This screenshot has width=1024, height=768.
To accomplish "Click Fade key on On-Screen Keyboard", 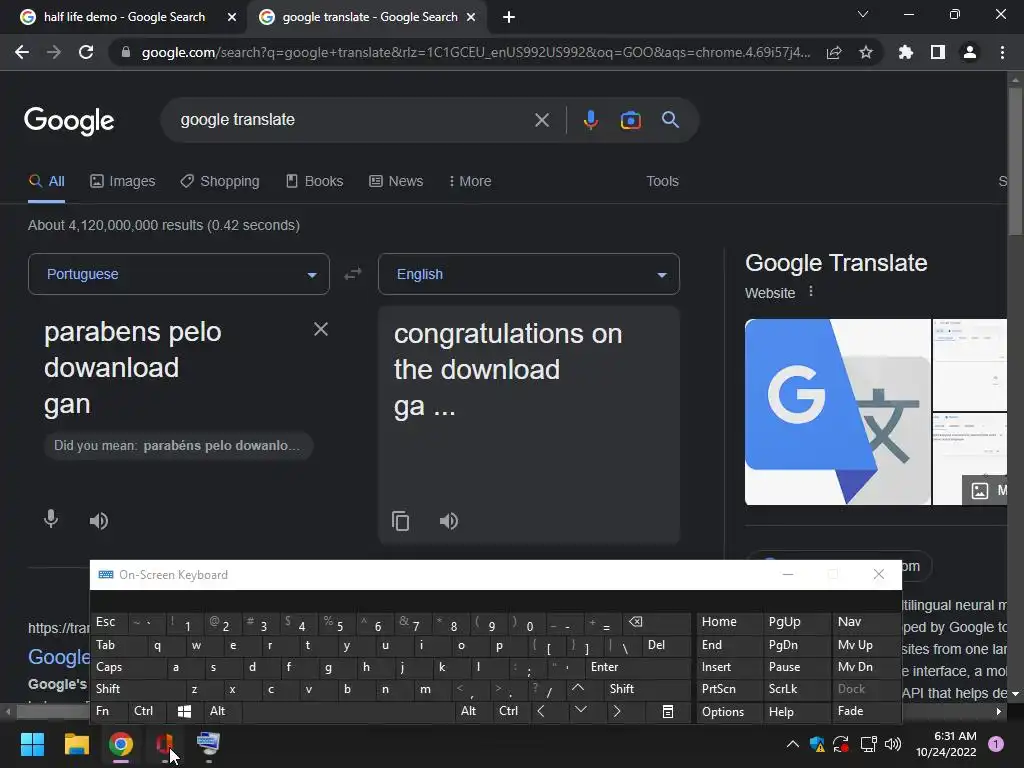I will [867, 711].
